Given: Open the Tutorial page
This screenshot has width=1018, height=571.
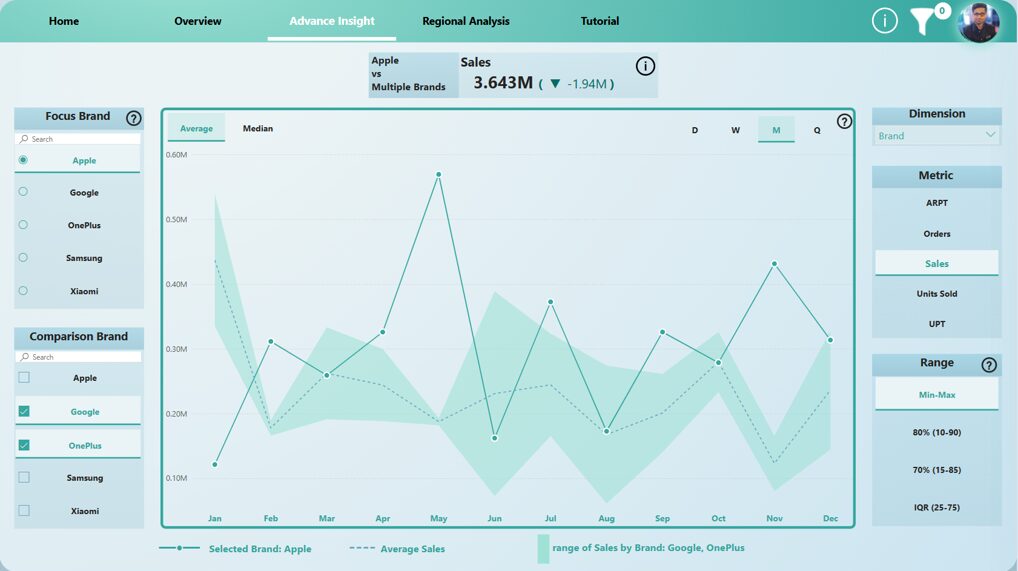Looking at the screenshot, I should [599, 21].
